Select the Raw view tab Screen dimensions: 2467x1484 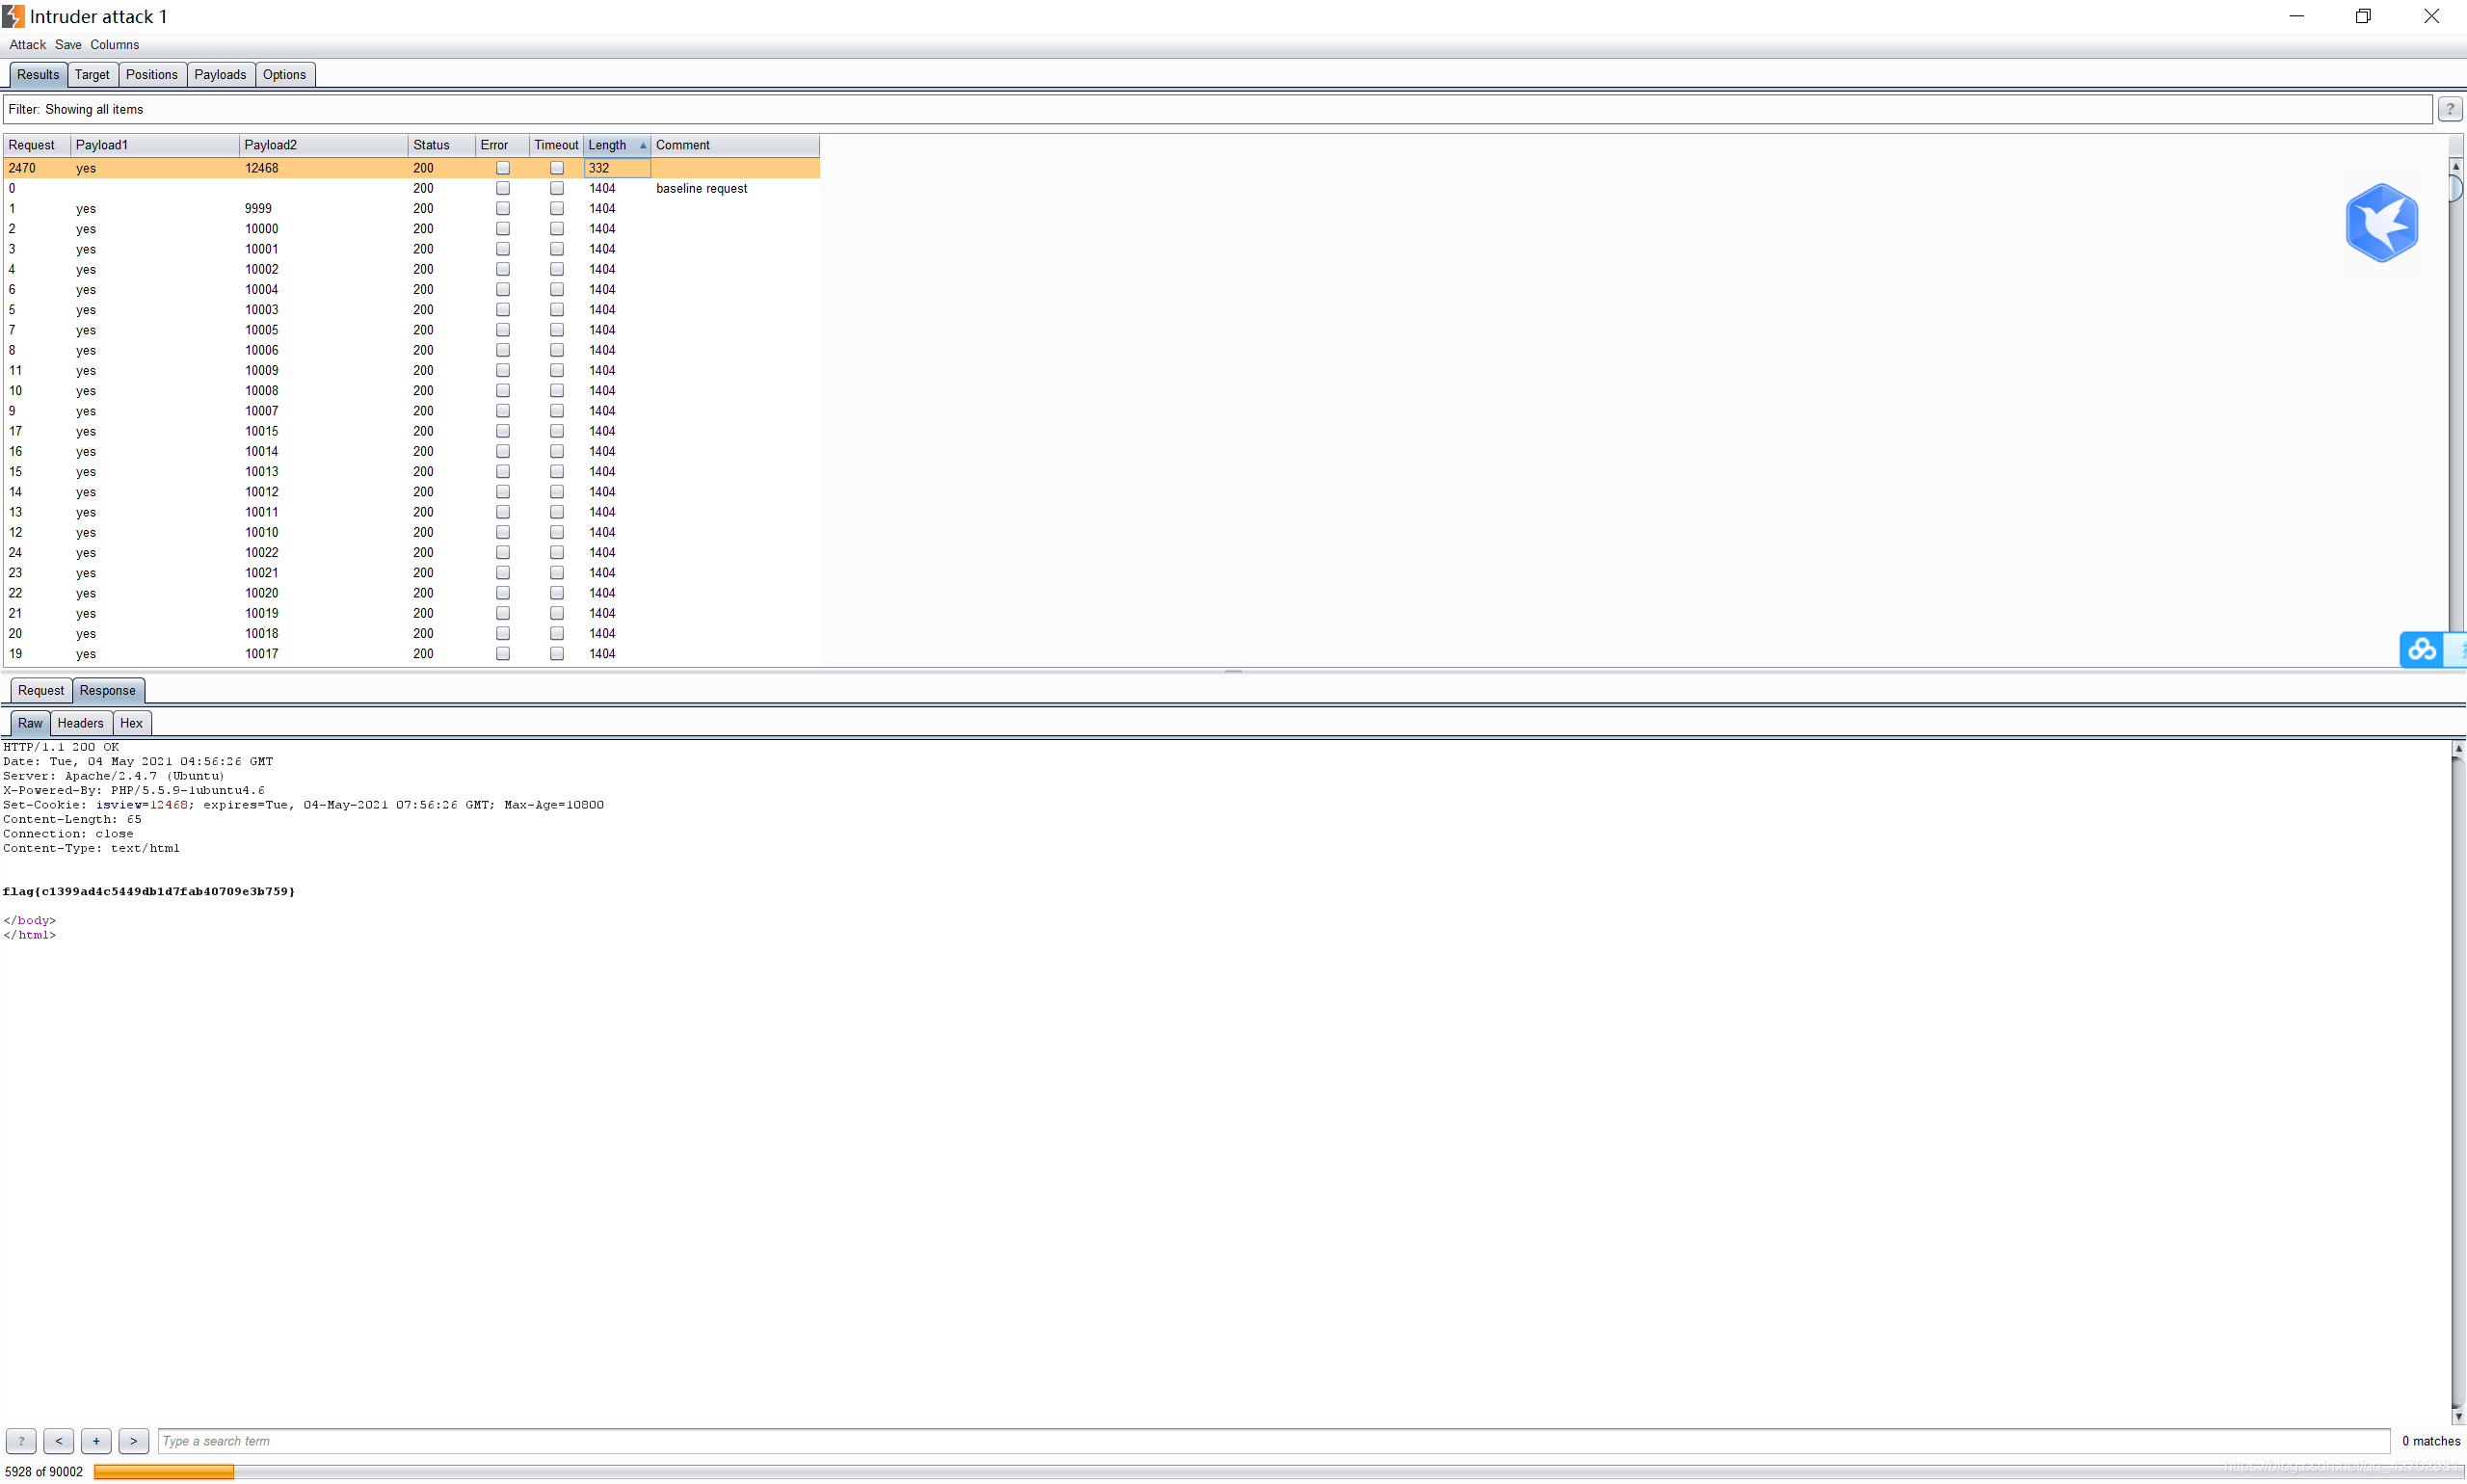[30, 723]
